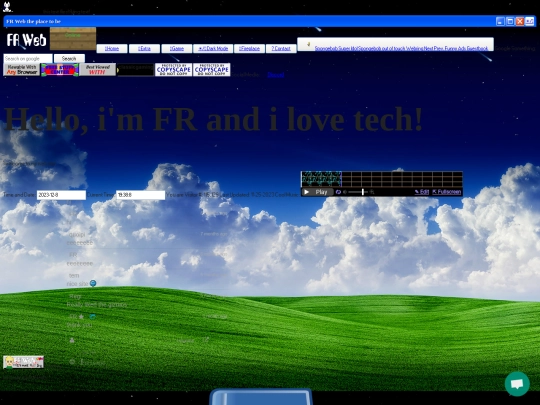Open the Game nav button
This screenshot has height=405, width=540.
pyautogui.click(x=176, y=49)
